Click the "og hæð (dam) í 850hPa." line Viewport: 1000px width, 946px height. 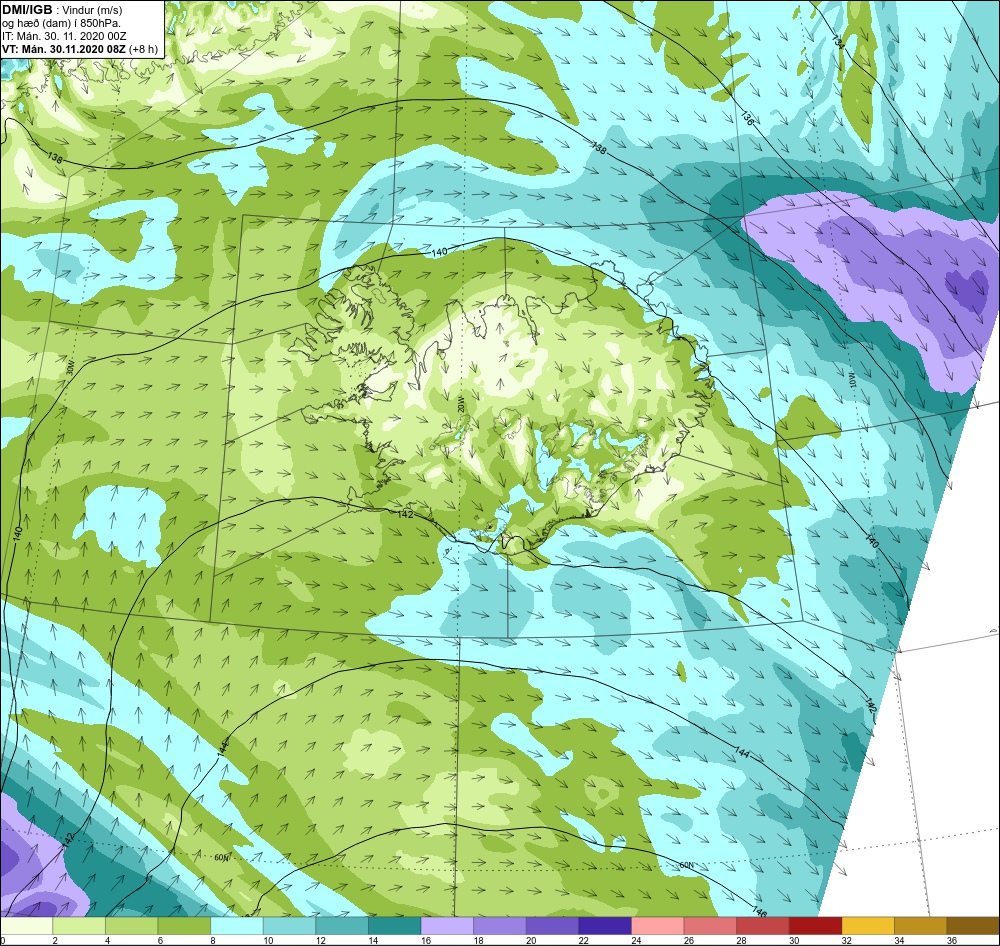pos(61,24)
